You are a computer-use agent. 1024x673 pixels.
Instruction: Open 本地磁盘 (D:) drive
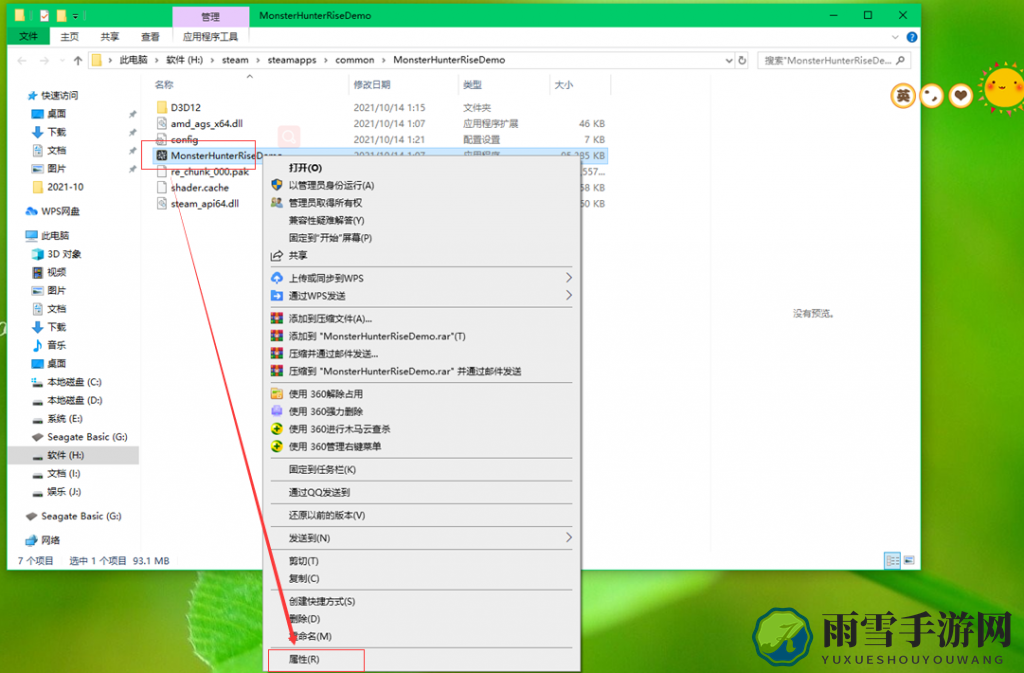click(74, 400)
